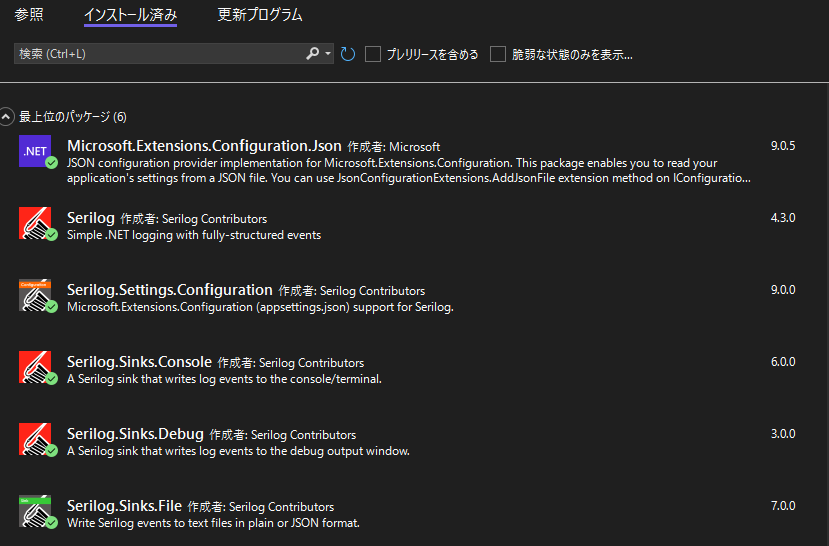Click the Serilog.Sinks.File package icon

click(35, 511)
